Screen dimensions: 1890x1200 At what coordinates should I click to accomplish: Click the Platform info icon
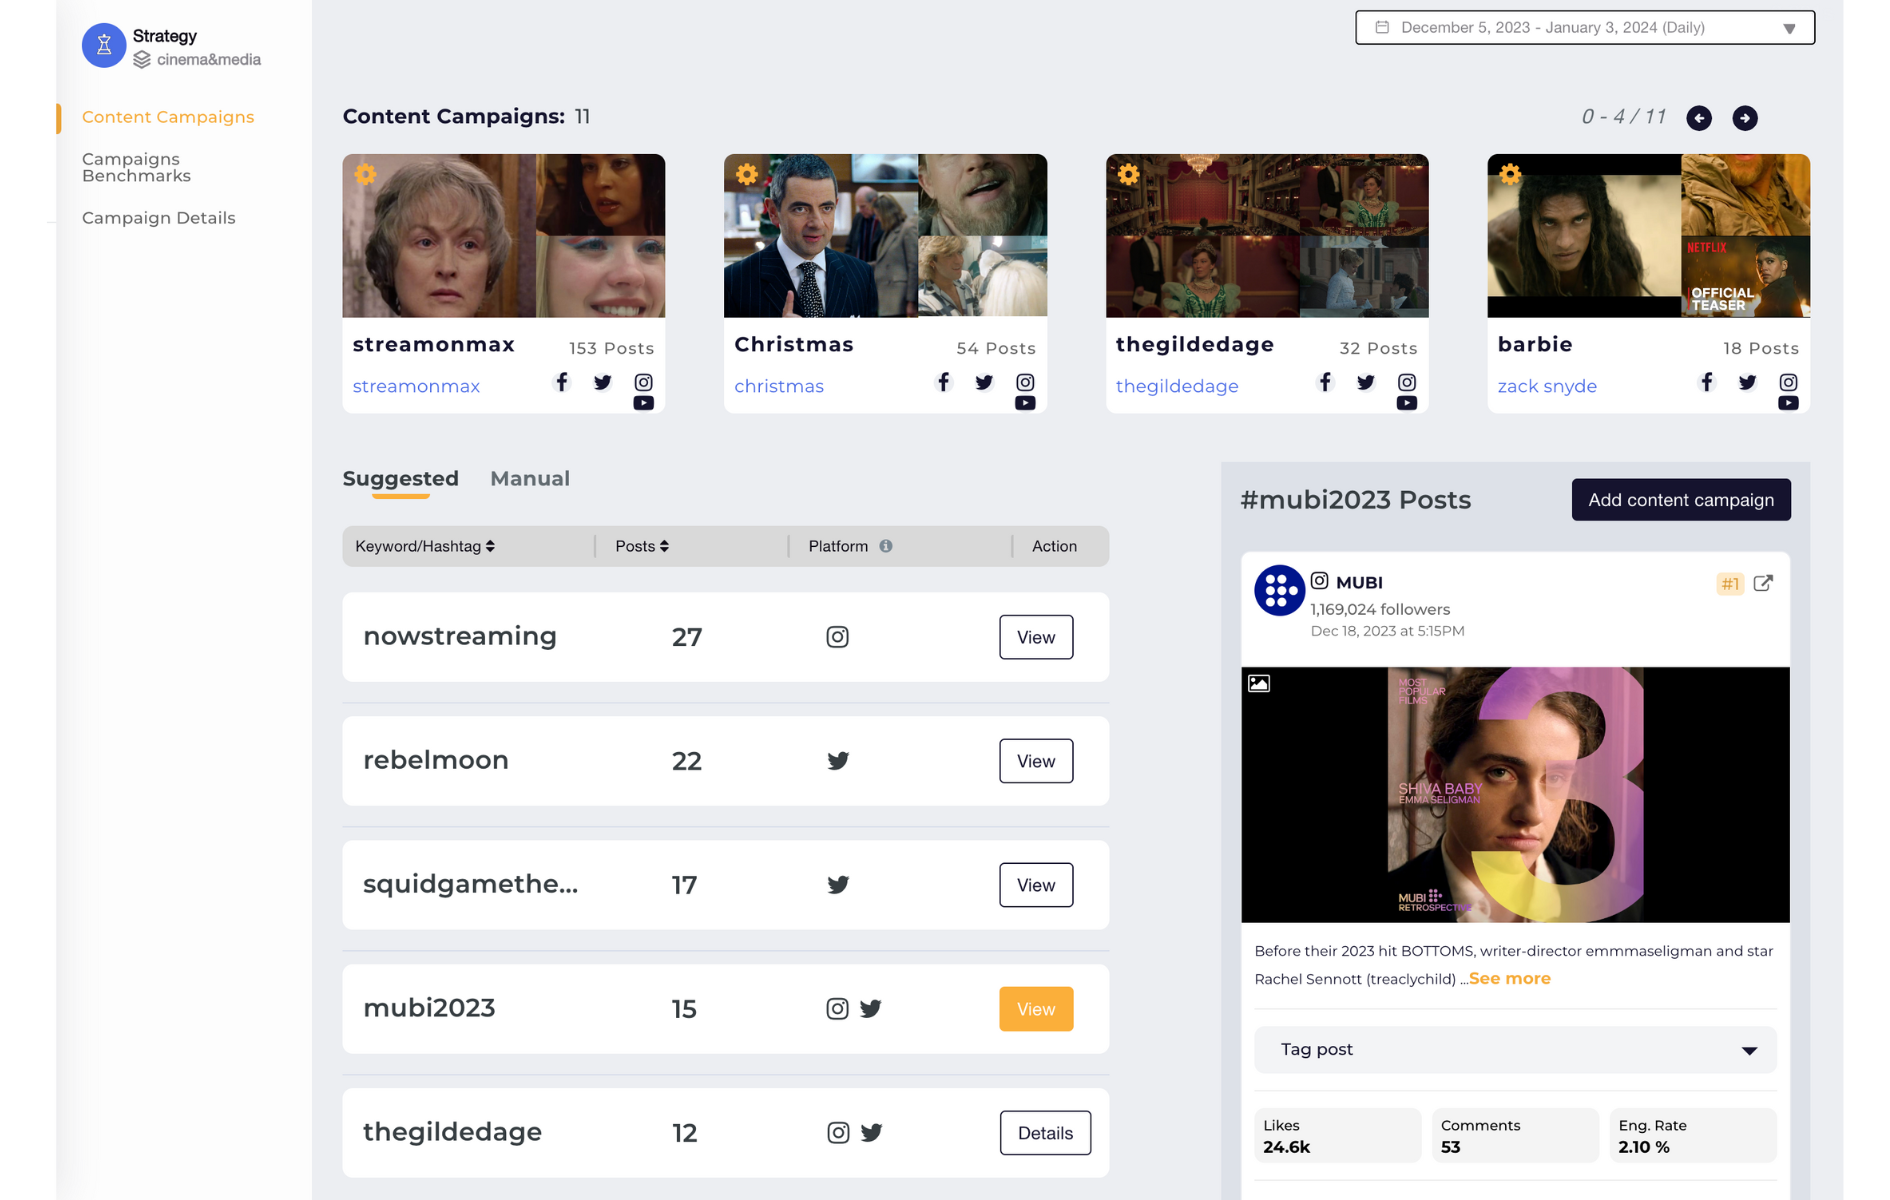[x=886, y=546]
